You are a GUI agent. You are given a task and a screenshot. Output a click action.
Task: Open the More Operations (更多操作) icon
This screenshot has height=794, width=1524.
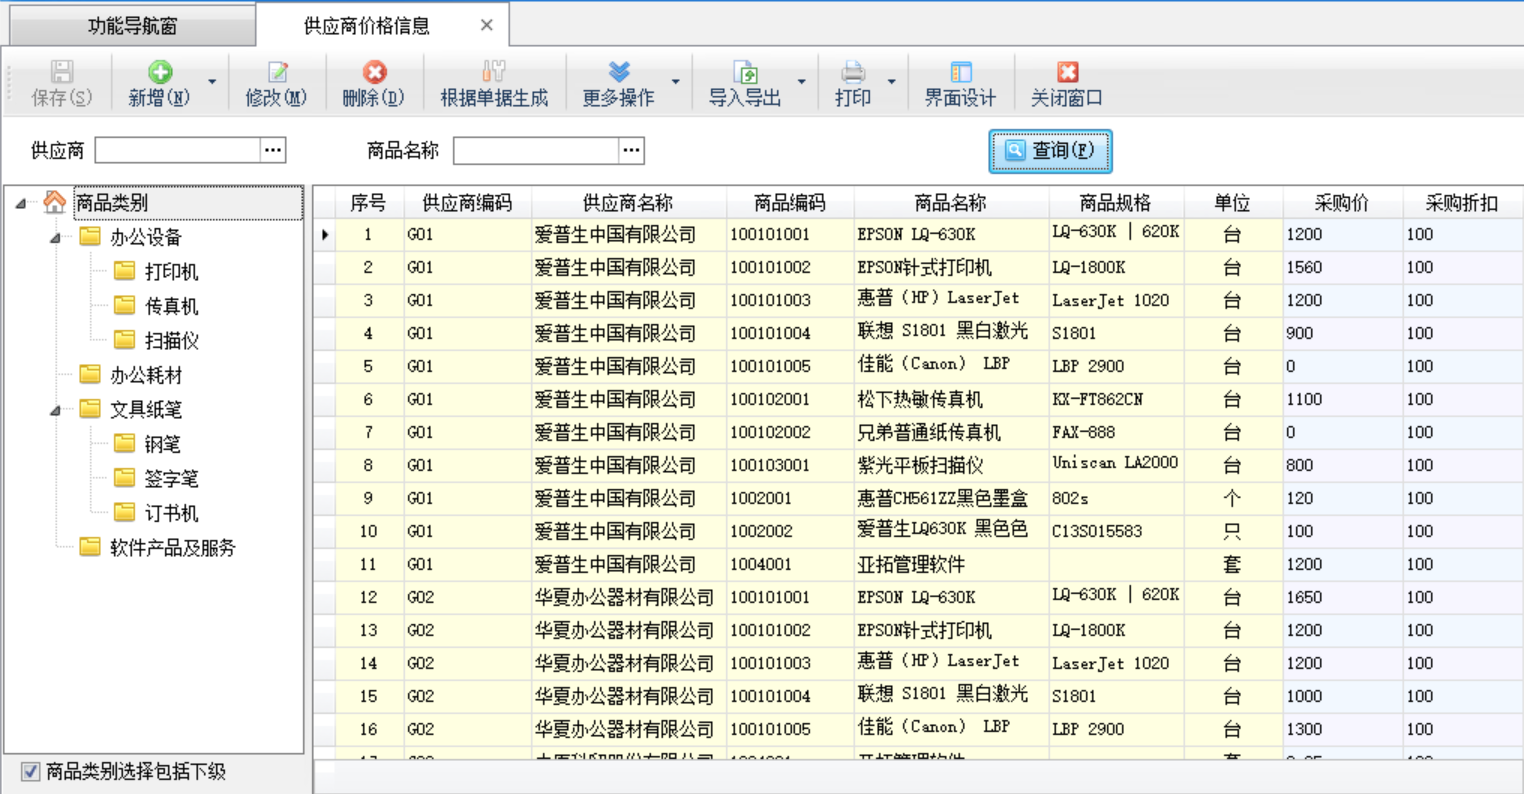click(x=619, y=73)
